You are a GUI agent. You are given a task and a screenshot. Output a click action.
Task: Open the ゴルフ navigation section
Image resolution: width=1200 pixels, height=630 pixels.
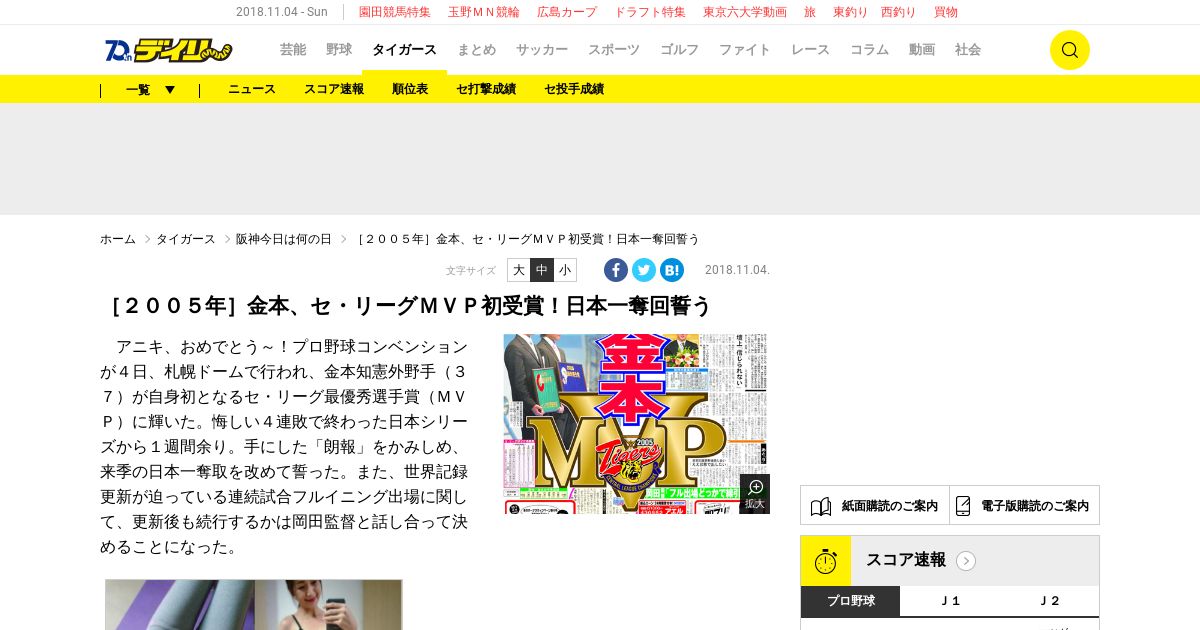click(x=679, y=49)
